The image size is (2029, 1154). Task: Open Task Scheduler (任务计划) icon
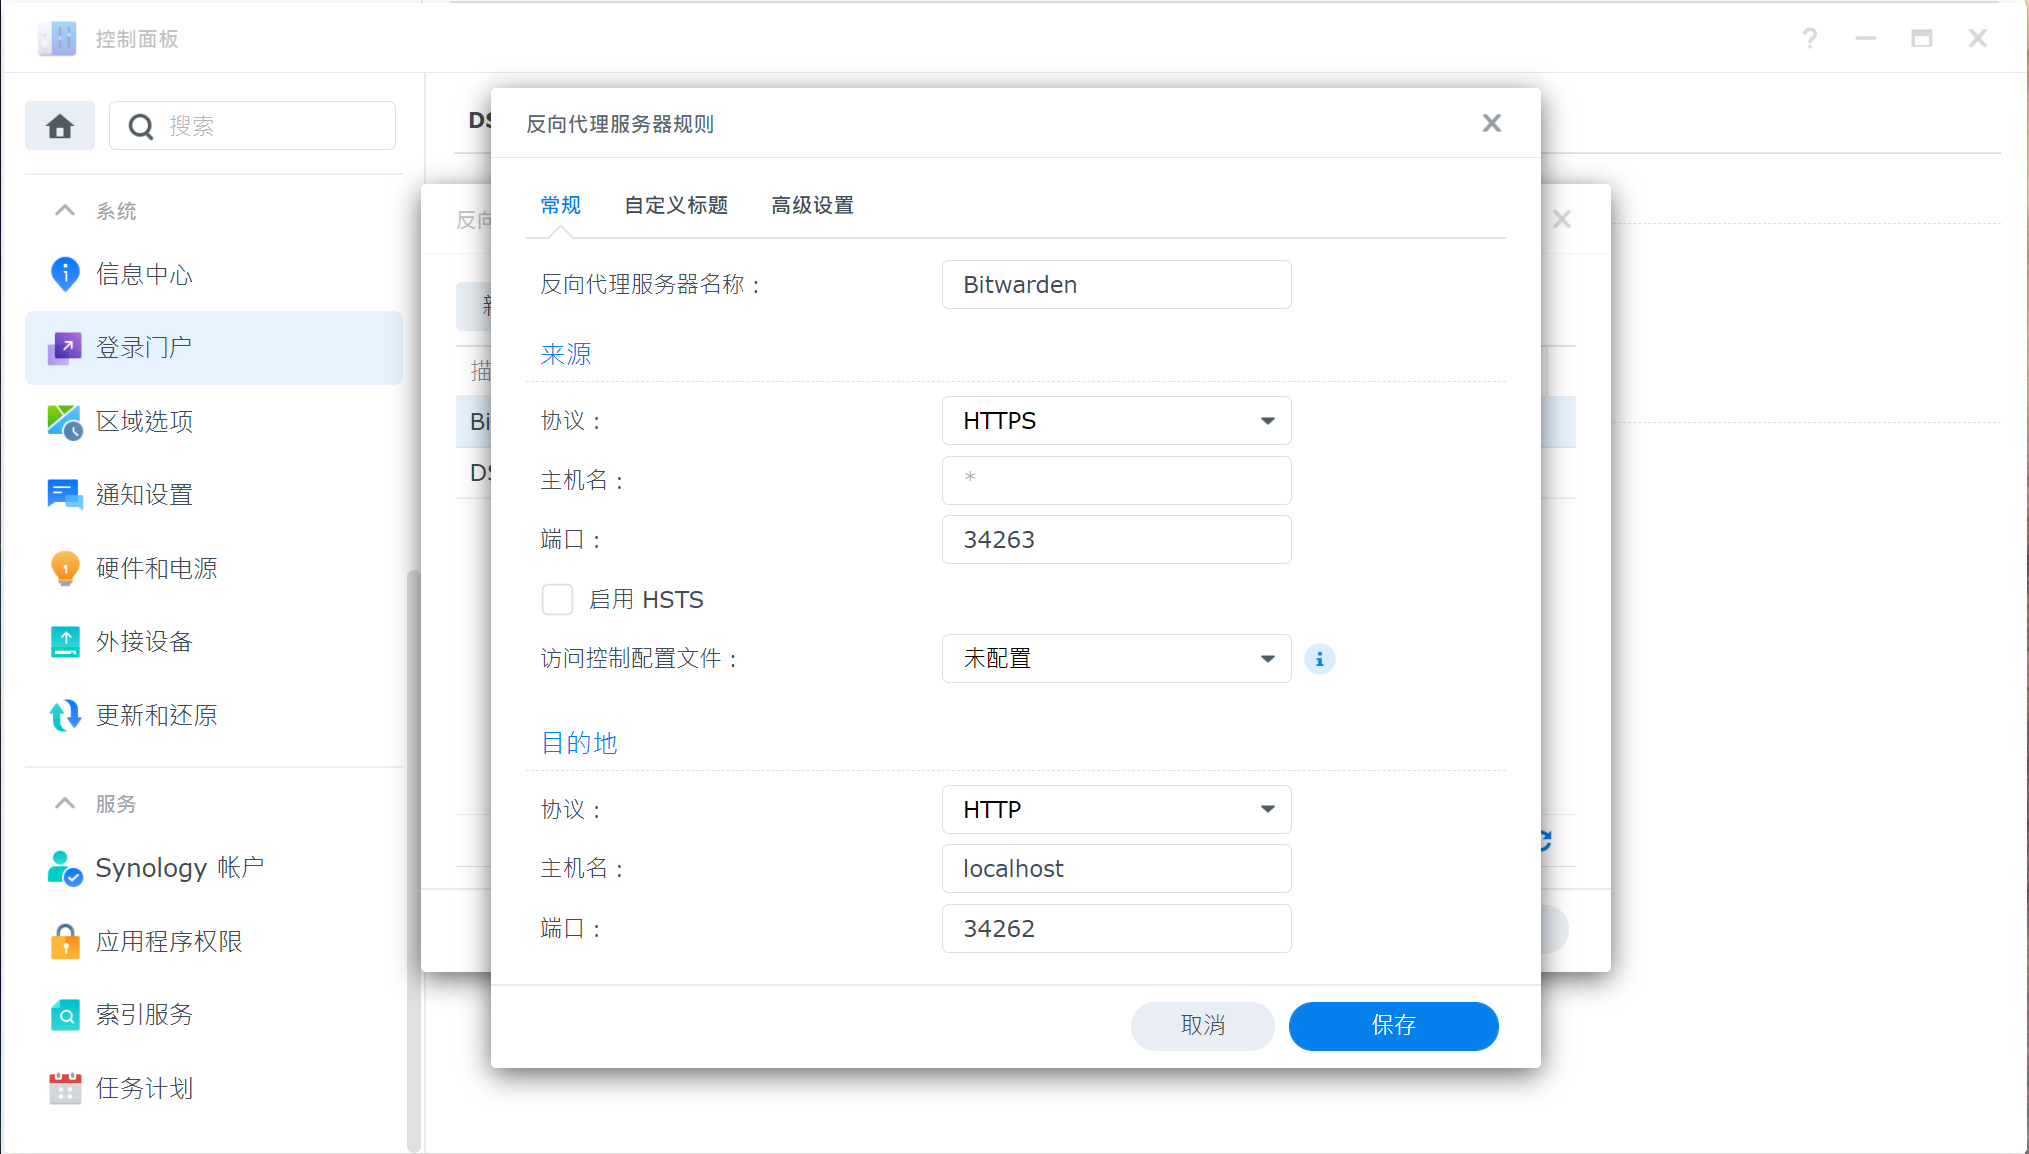click(x=65, y=1088)
